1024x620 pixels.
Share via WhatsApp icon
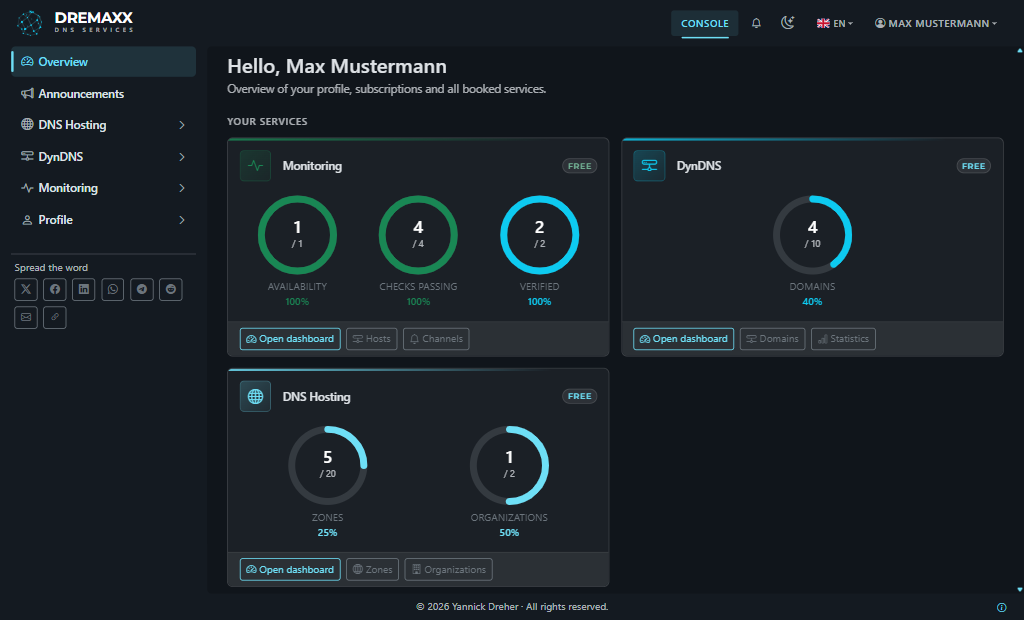pos(113,289)
